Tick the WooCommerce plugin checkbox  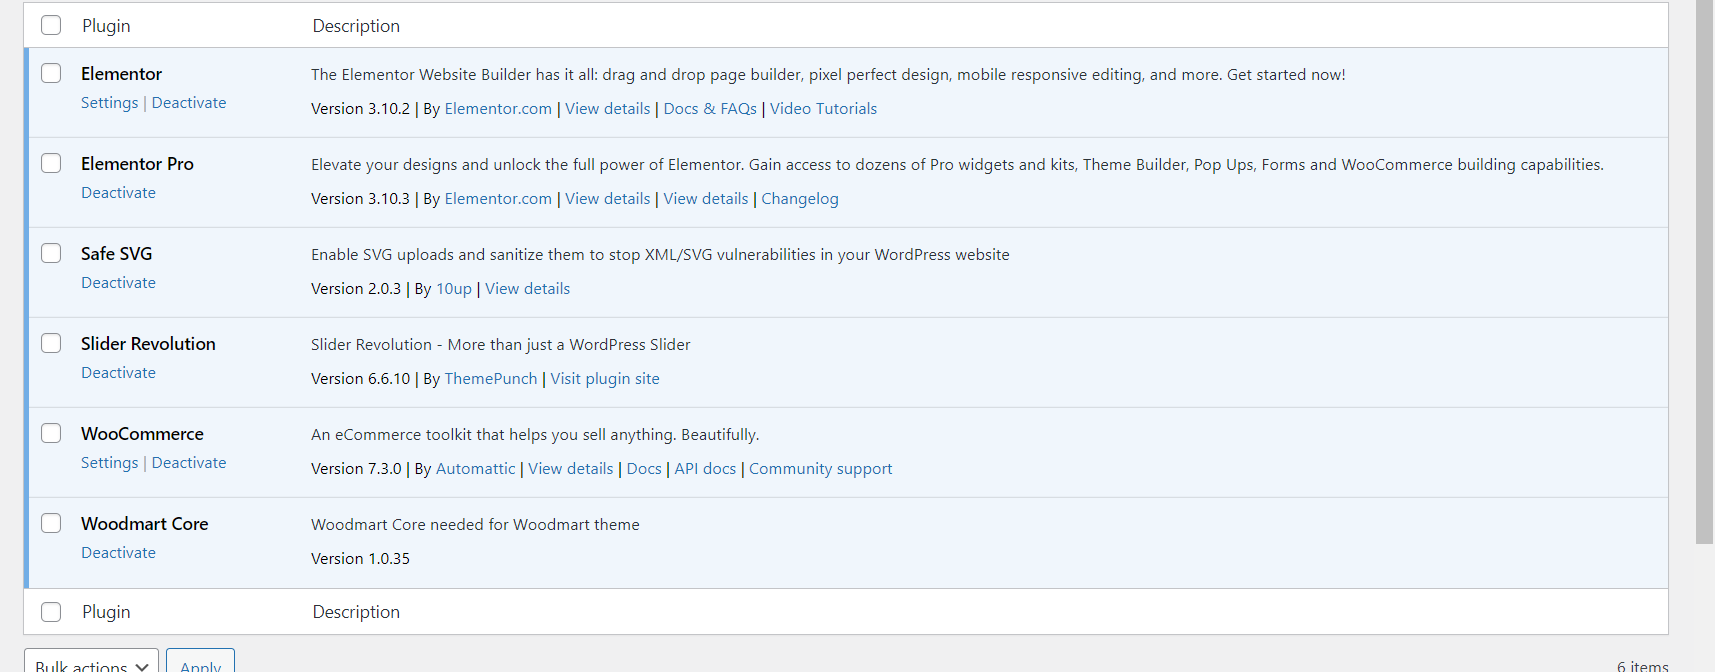point(51,434)
